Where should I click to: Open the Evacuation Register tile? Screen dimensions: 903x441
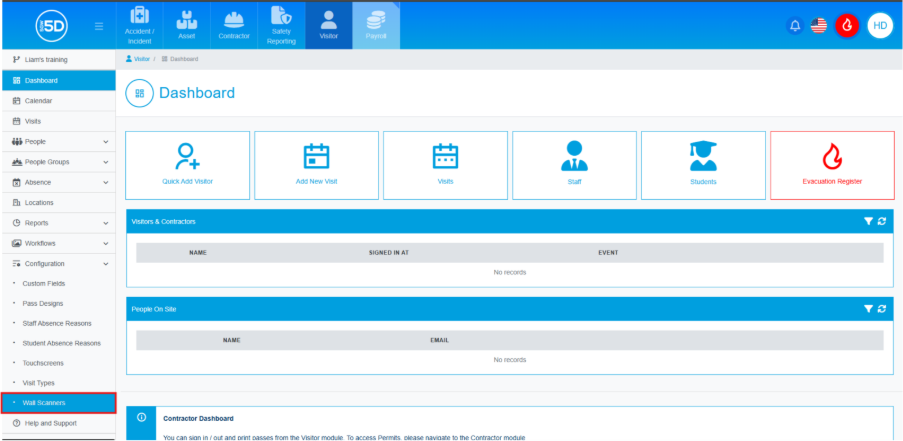click(832, 165)
